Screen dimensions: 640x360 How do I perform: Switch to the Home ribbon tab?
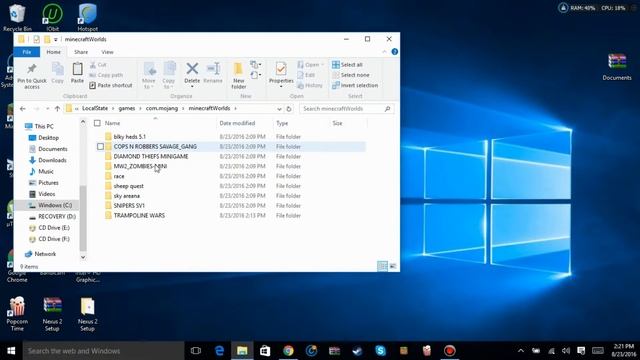[x=53, y=52]
